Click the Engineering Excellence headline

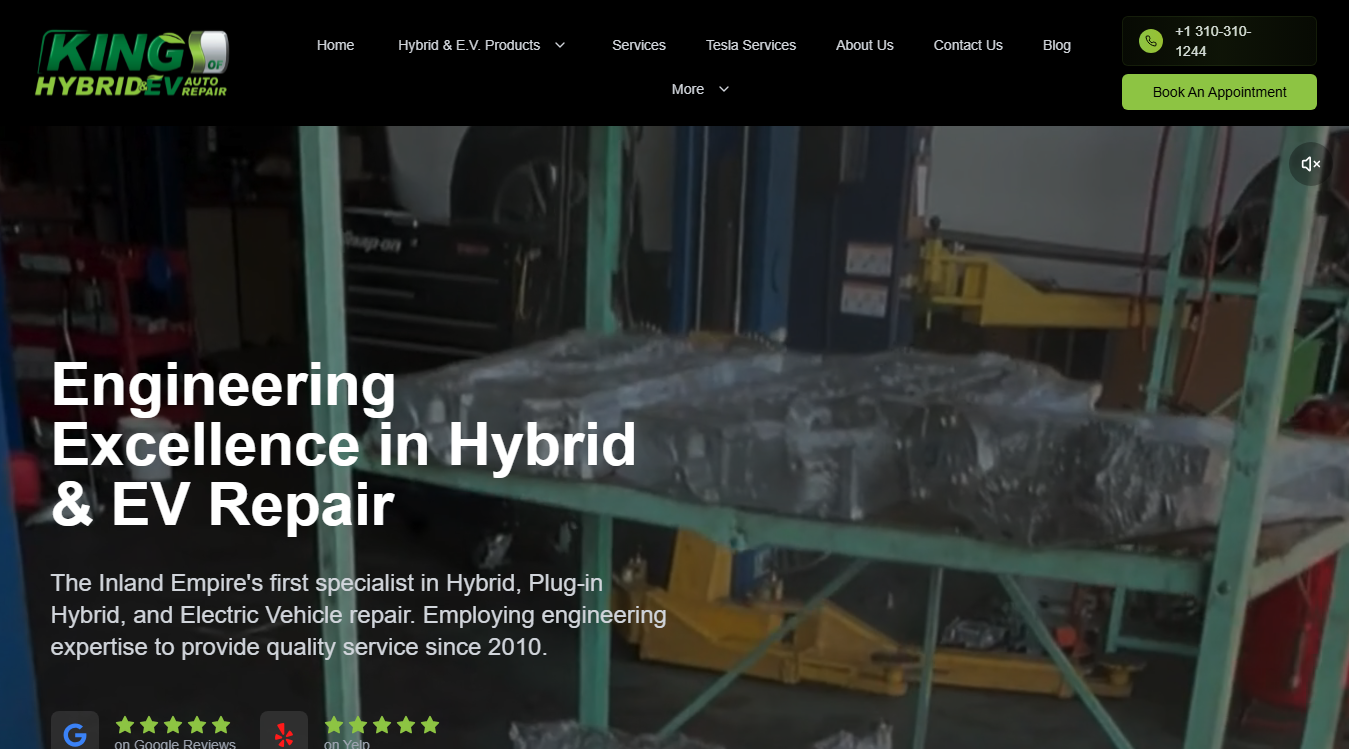344,445
